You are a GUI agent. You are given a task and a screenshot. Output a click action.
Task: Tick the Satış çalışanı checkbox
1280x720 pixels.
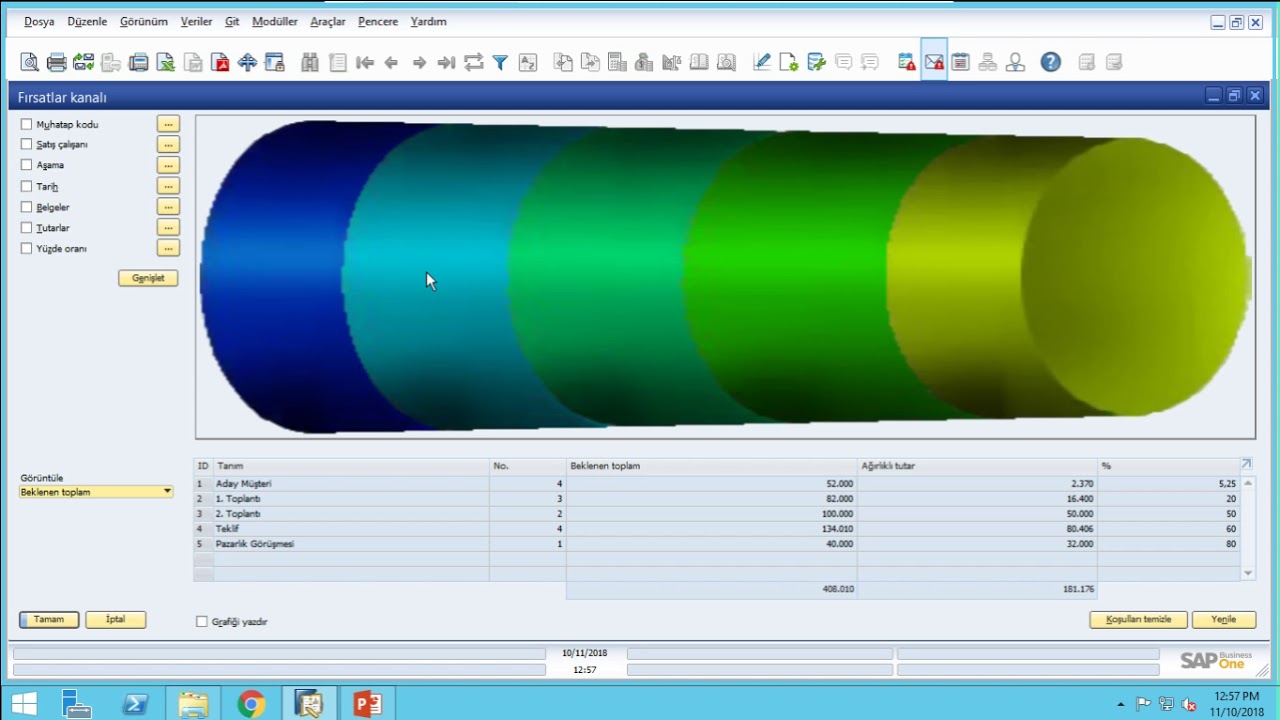(x=27, y=144)
